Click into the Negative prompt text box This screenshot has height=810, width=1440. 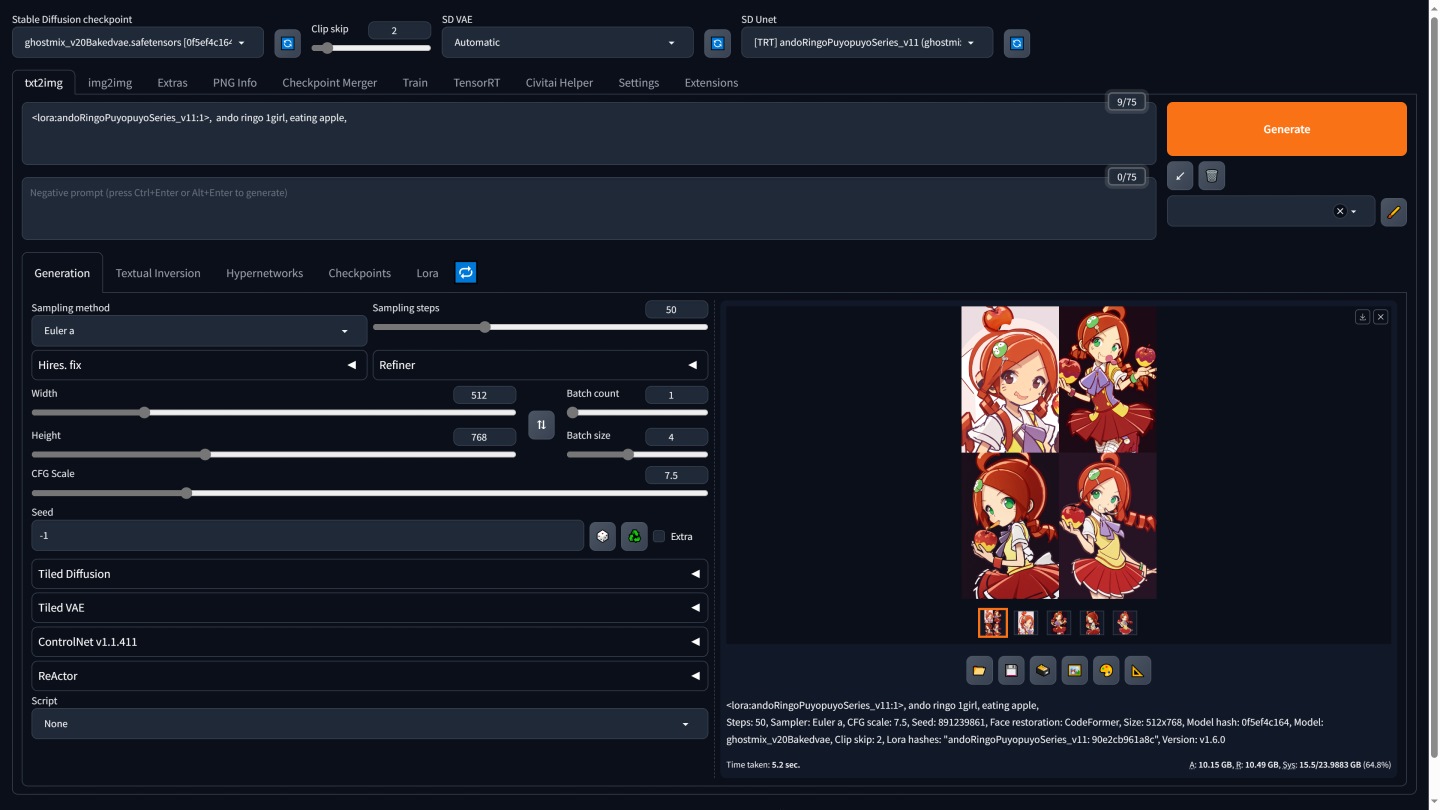click(589, 208)
